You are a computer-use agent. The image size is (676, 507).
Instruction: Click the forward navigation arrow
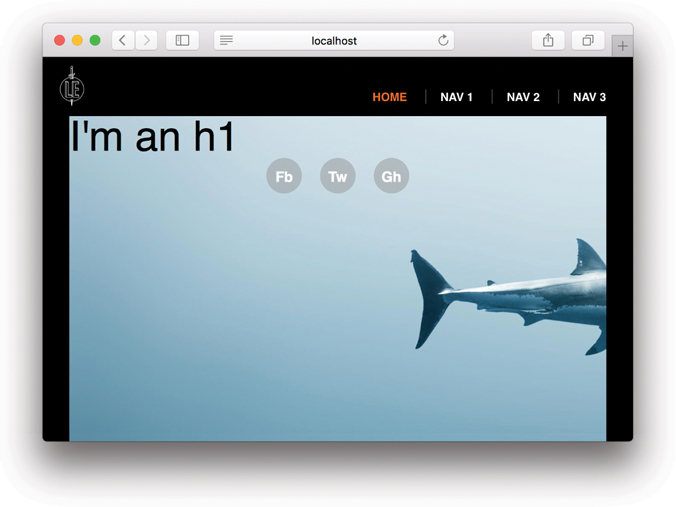tap(147, 40)
